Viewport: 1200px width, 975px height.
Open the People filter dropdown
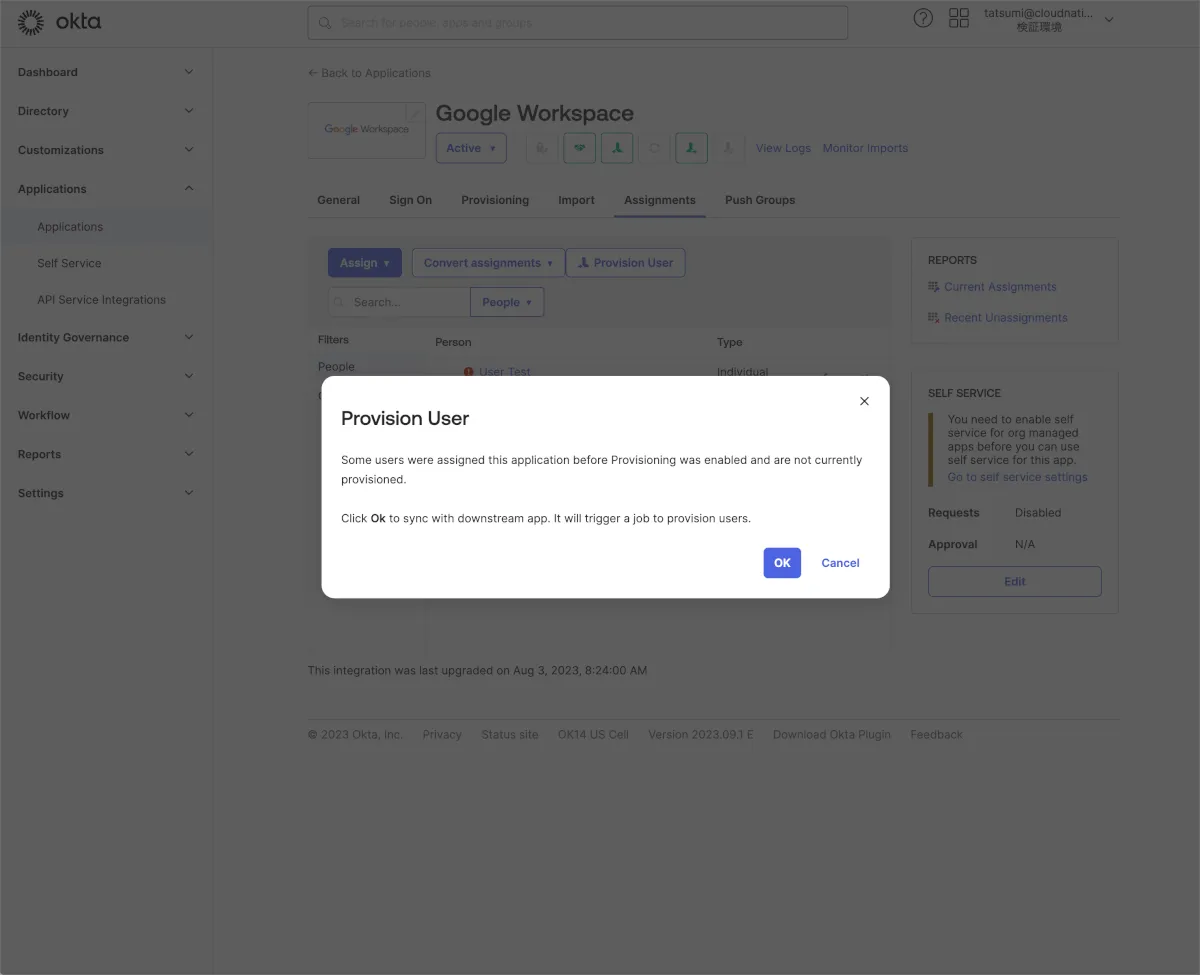(507, 302)
